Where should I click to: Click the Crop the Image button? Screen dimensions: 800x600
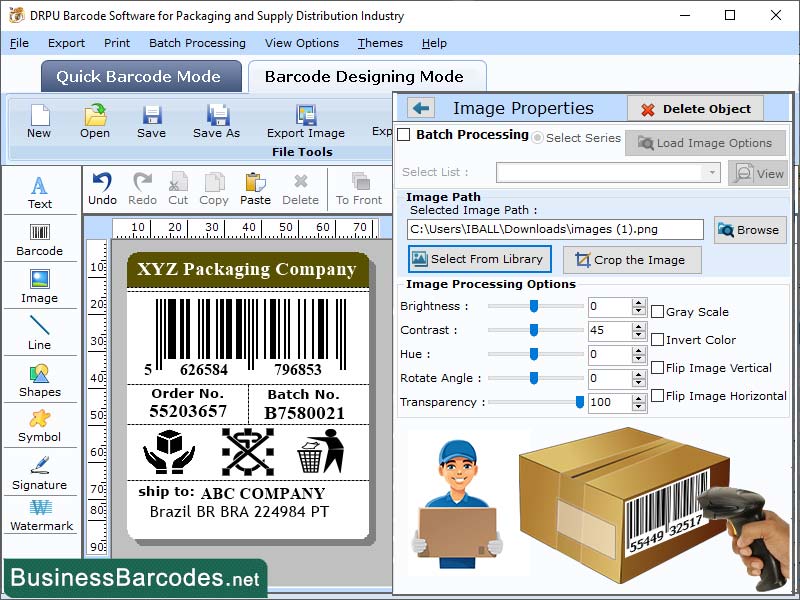pos(632,260)
